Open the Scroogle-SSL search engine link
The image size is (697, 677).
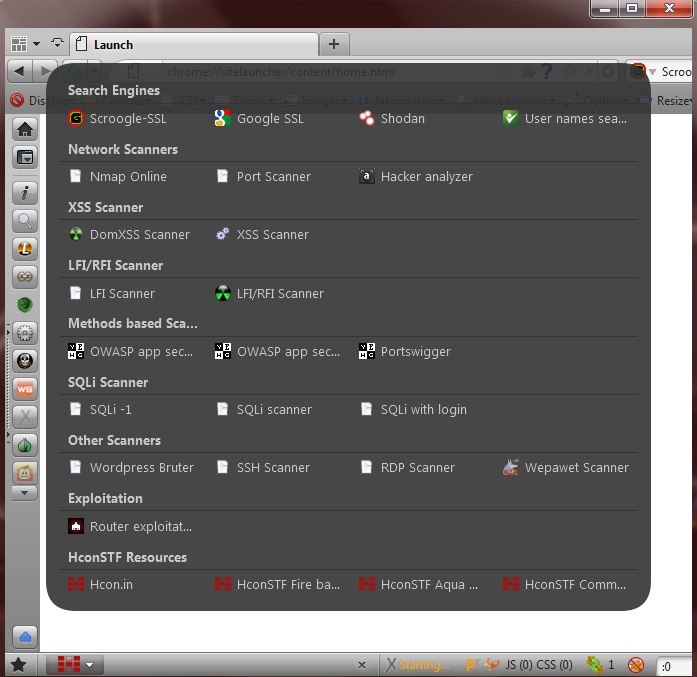coord(118,119)
